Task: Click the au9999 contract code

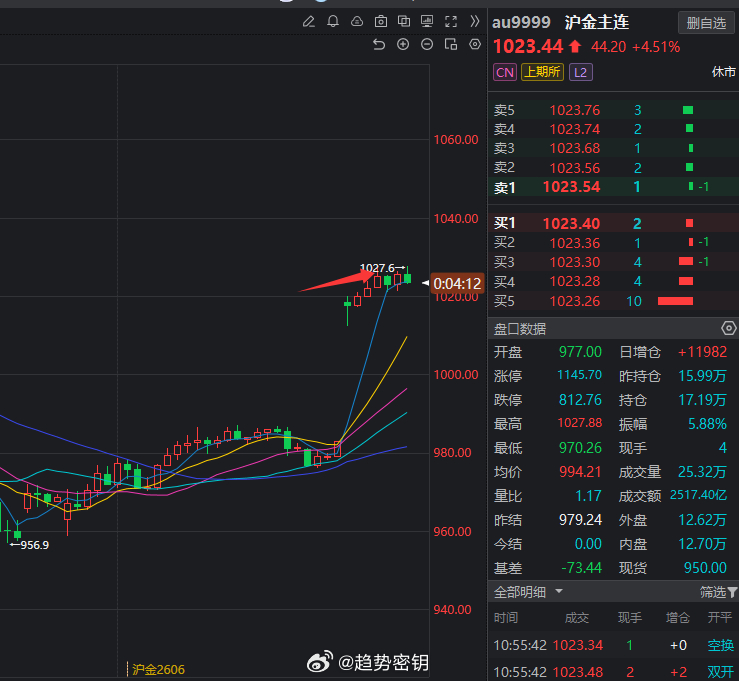Action: point(521,22)
